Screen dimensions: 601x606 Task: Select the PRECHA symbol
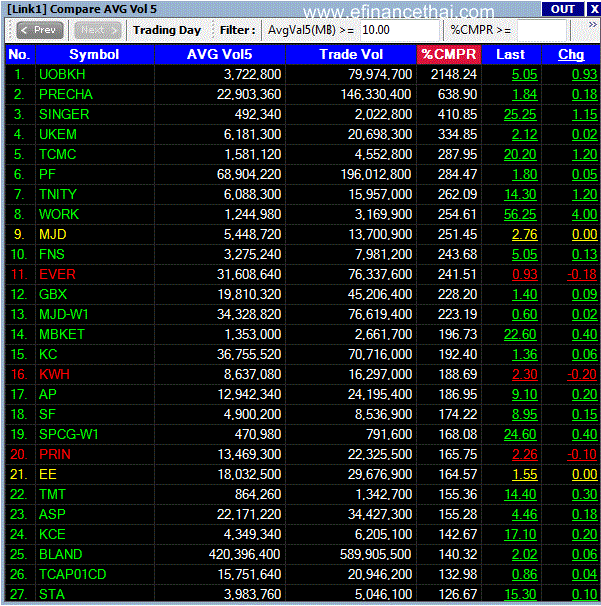click(x=66, y=95)
